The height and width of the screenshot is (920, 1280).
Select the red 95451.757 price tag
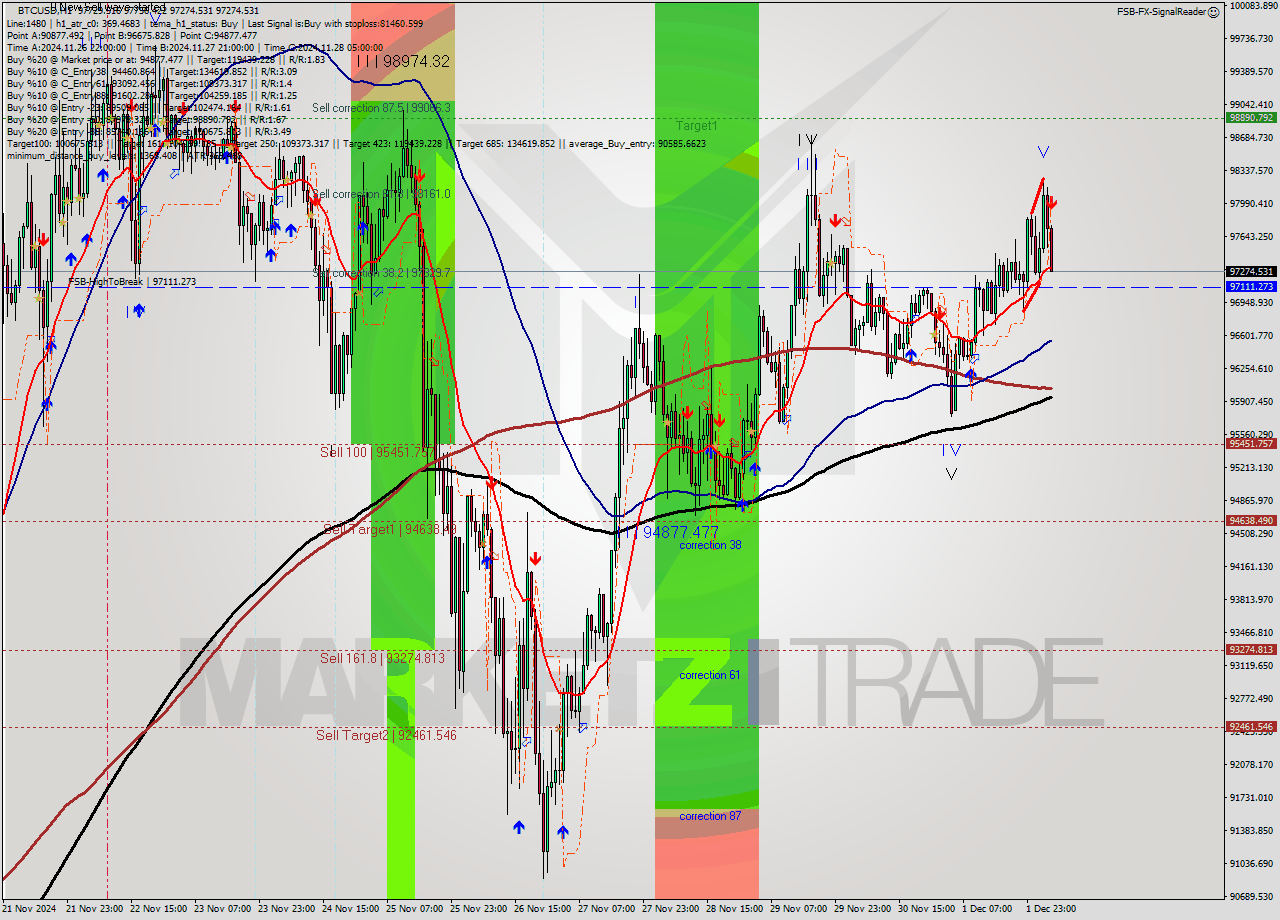click(1251, 443)
